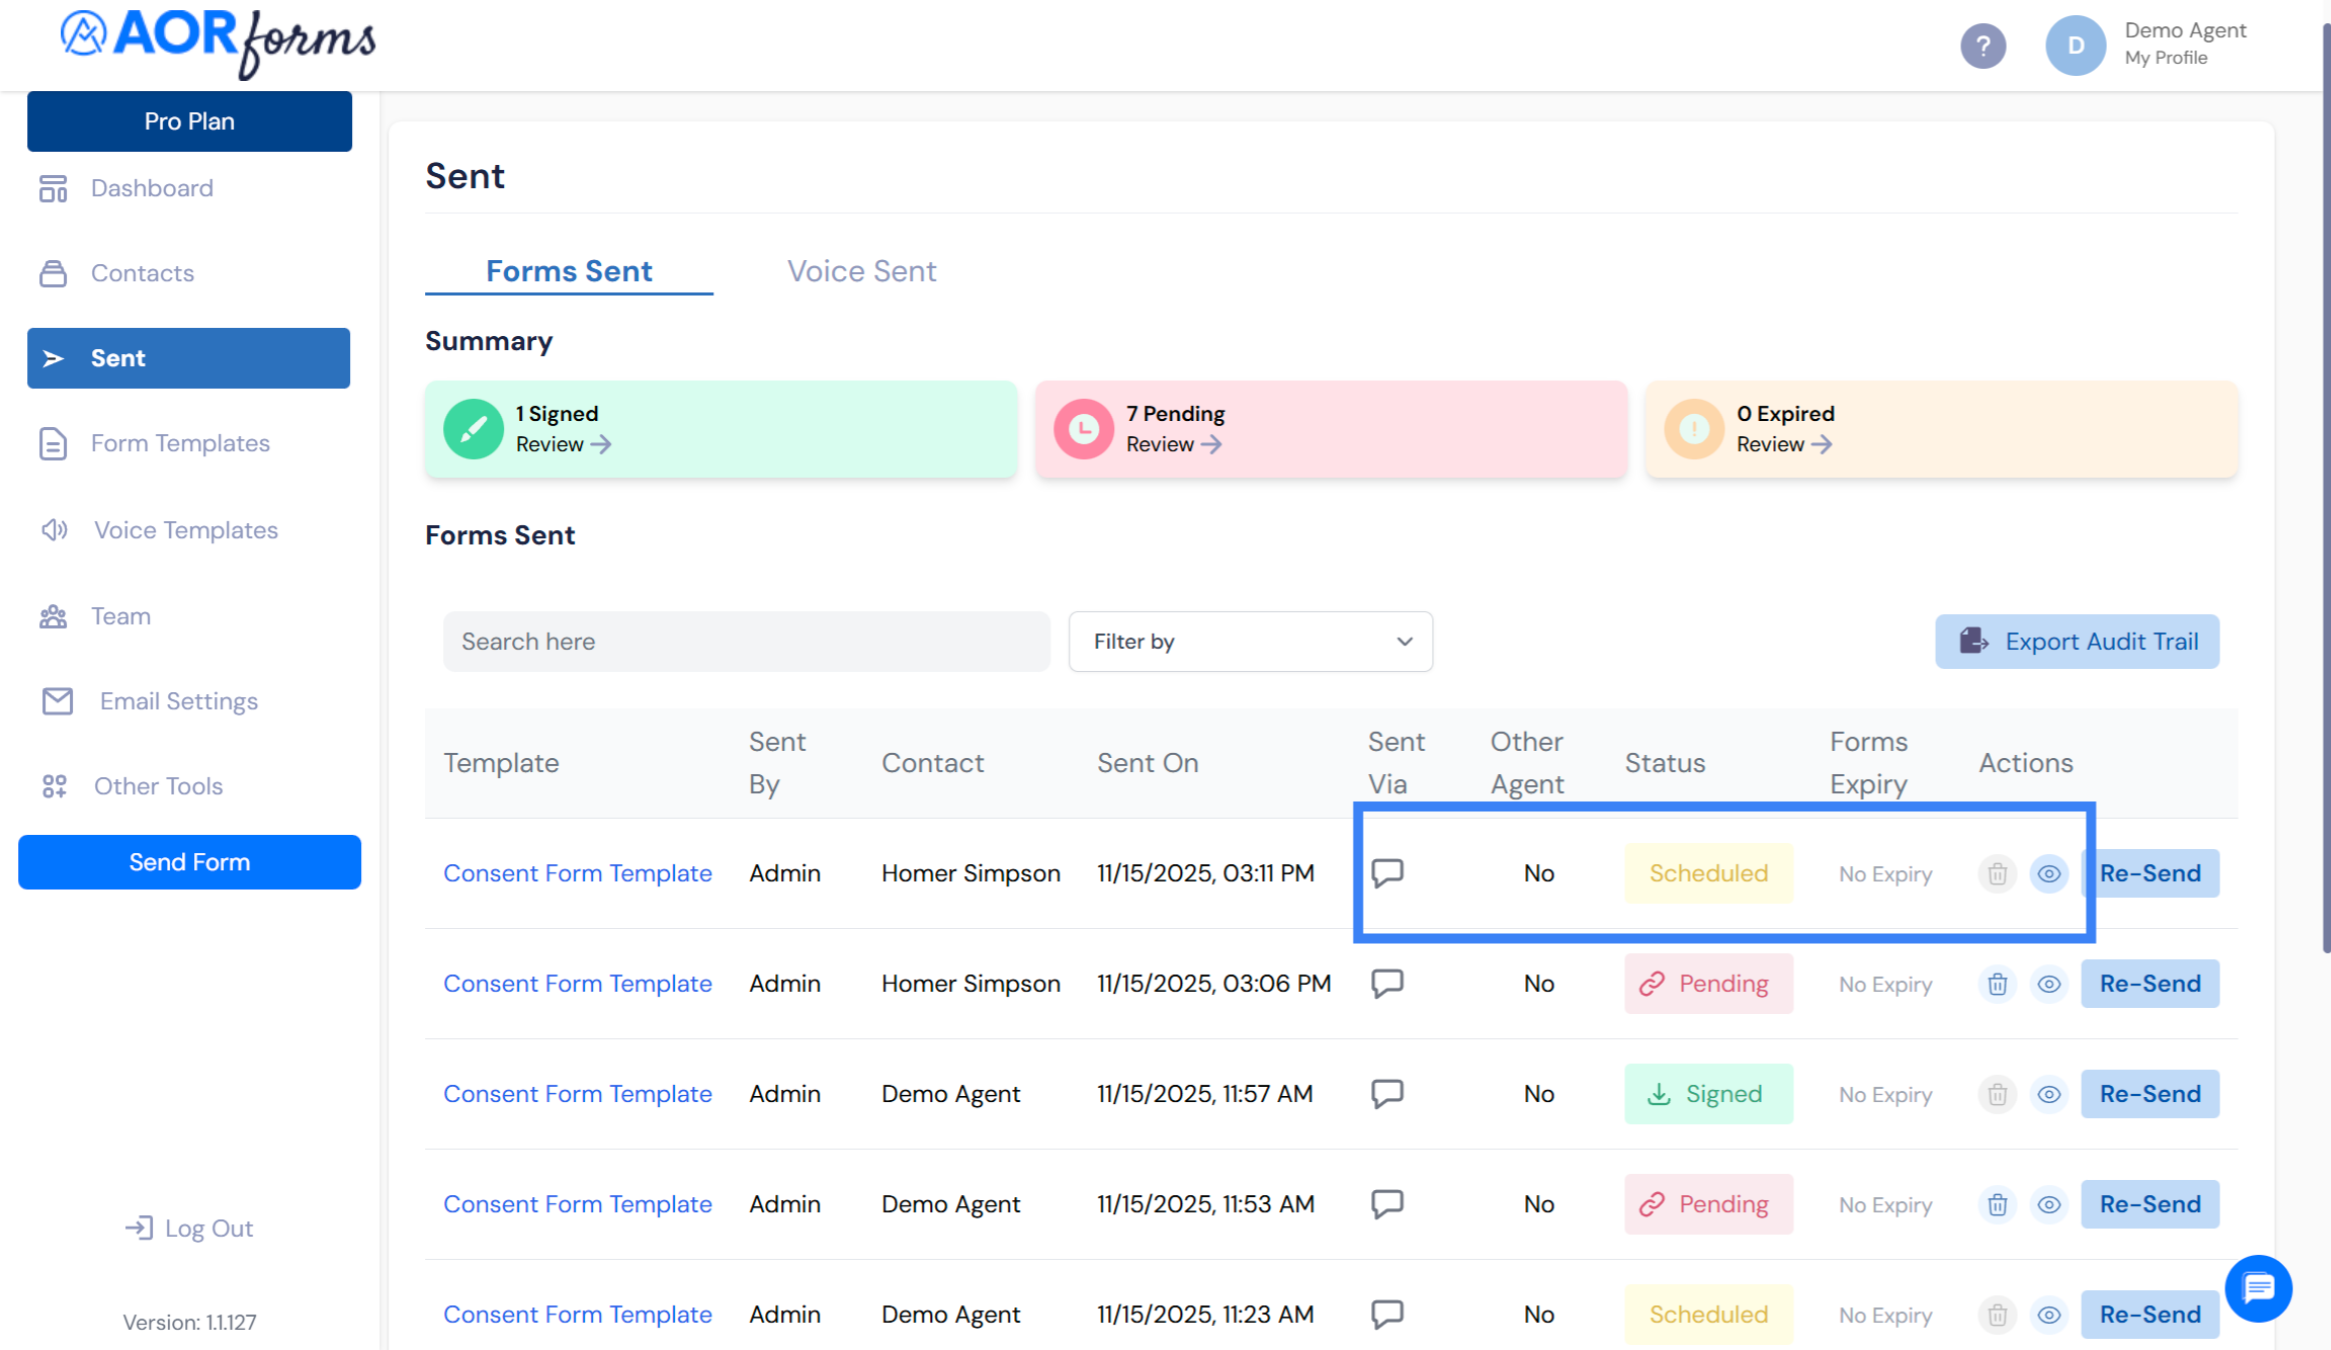2331x1350 pixels.
Task: Open Form Templates in the sidebar
Action: (x=180, y=443)
